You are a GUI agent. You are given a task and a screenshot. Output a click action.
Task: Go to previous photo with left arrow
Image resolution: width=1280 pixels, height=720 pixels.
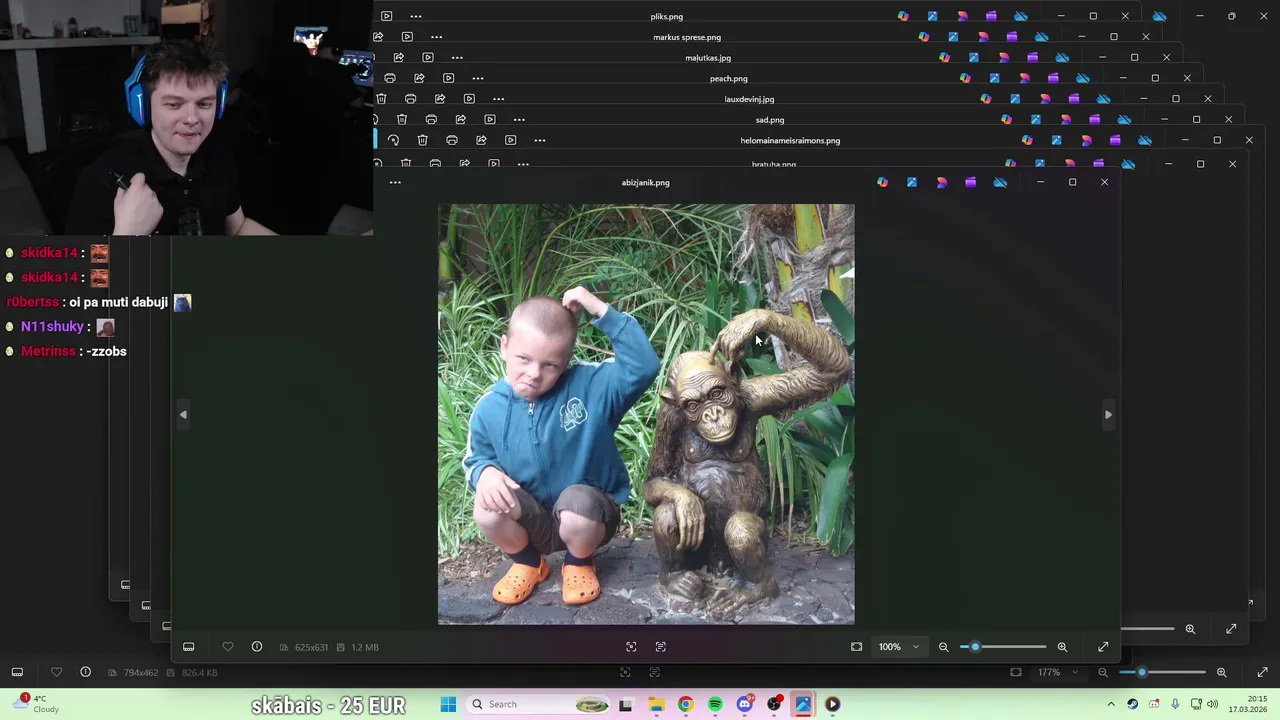pos(183,414)
